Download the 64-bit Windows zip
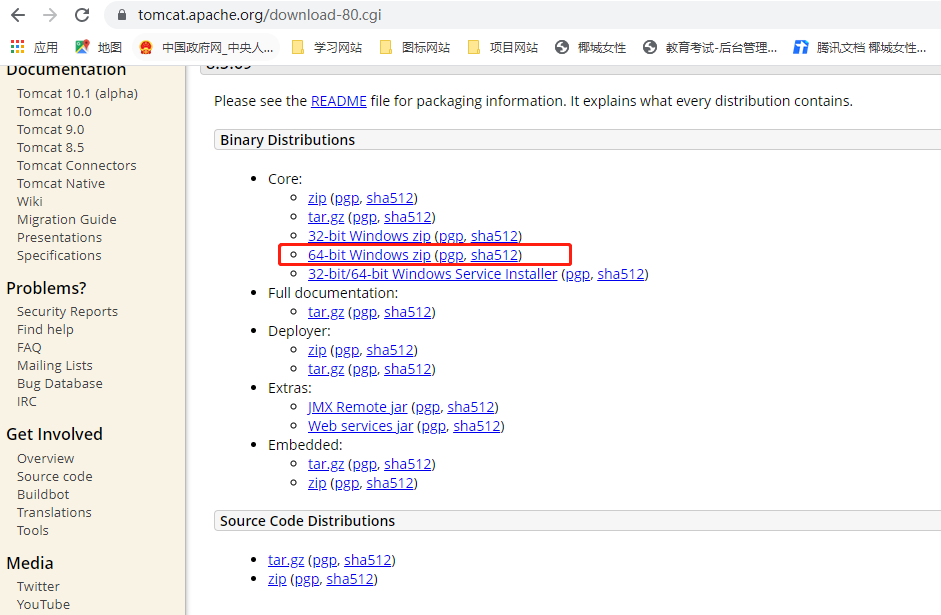This screenshot has width=941, height=615. pos(369,255)
